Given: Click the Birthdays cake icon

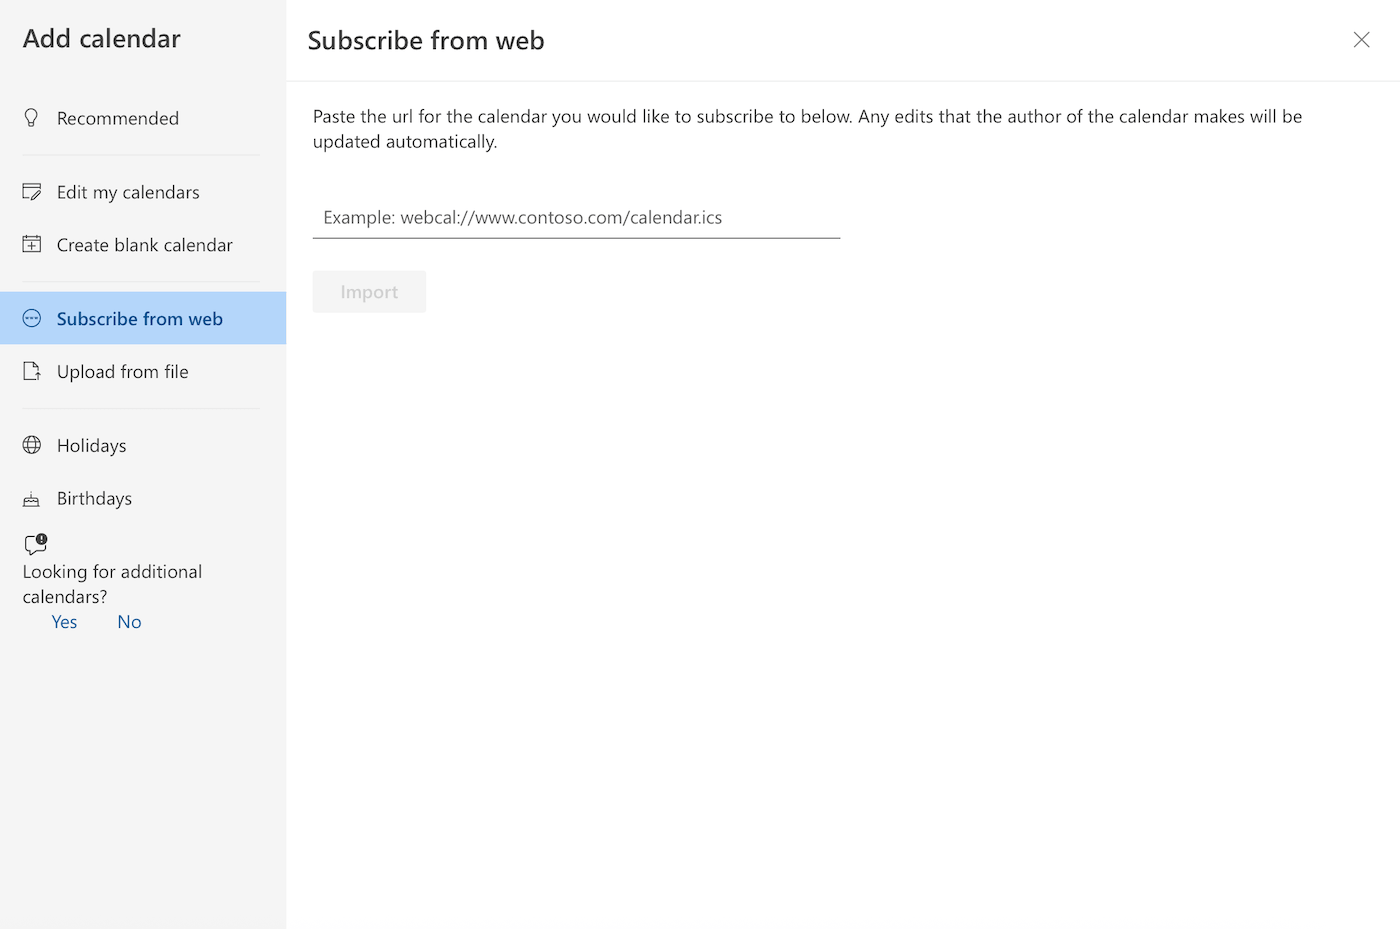Looking at the screenshot, I should 32,498.
